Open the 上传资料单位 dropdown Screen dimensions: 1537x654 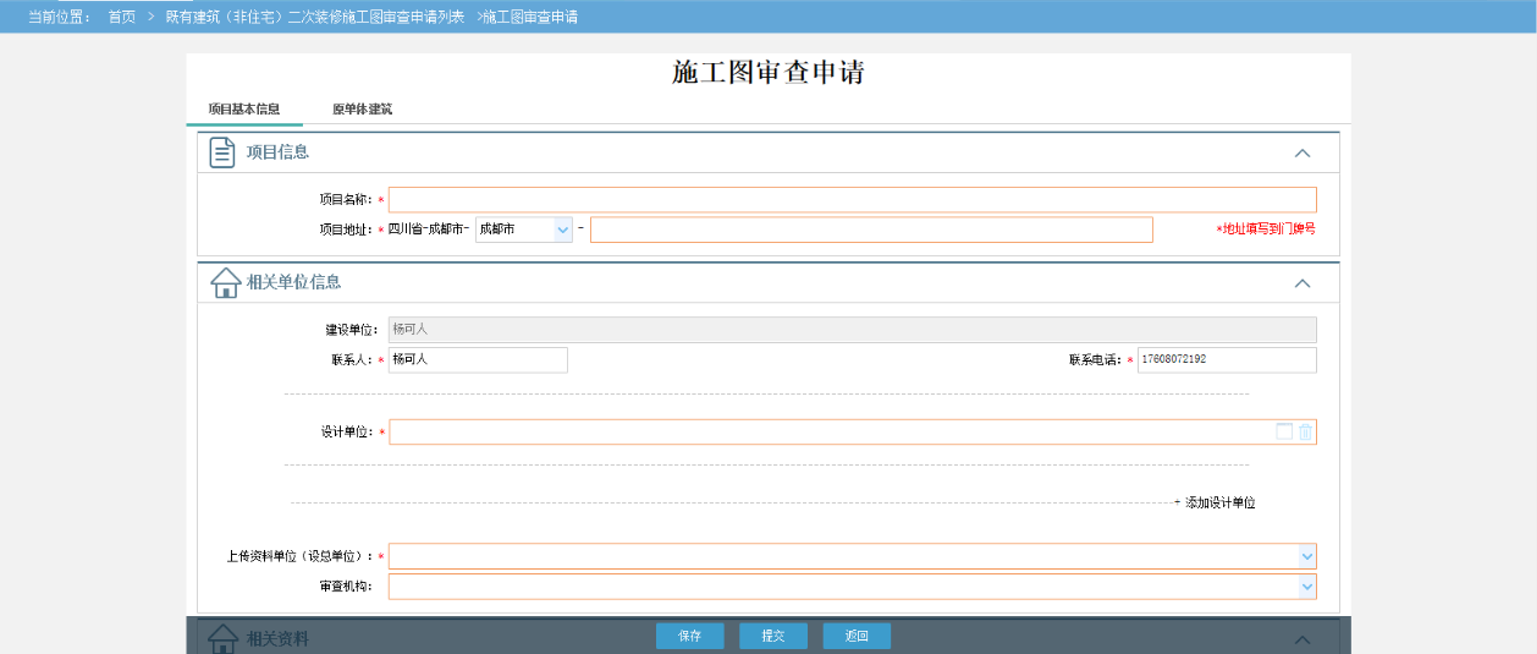pyautogui.click(x=1306, y=556)
